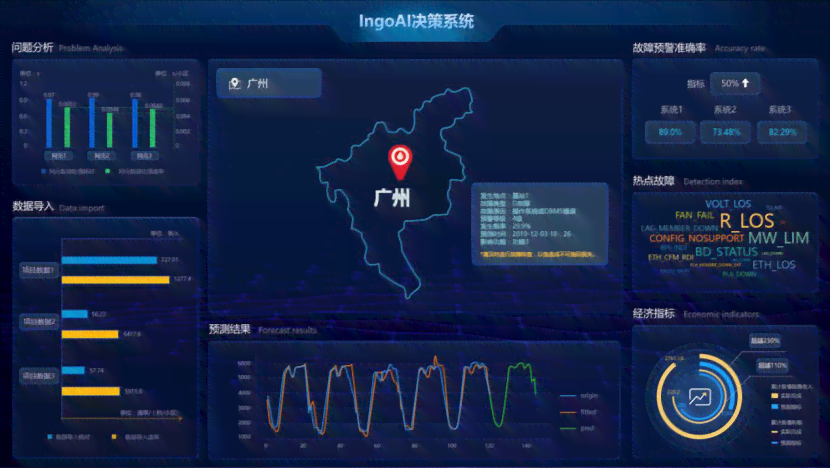Image resolution: width=830 pixels, height=468 pixels.
Task: Toggle the origin series legend
Action: (579, 395)
